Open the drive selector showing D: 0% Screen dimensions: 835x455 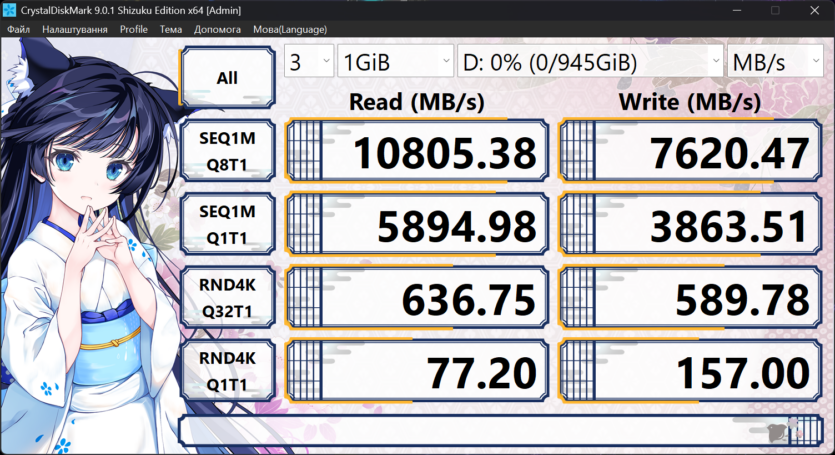pos(590,62)
